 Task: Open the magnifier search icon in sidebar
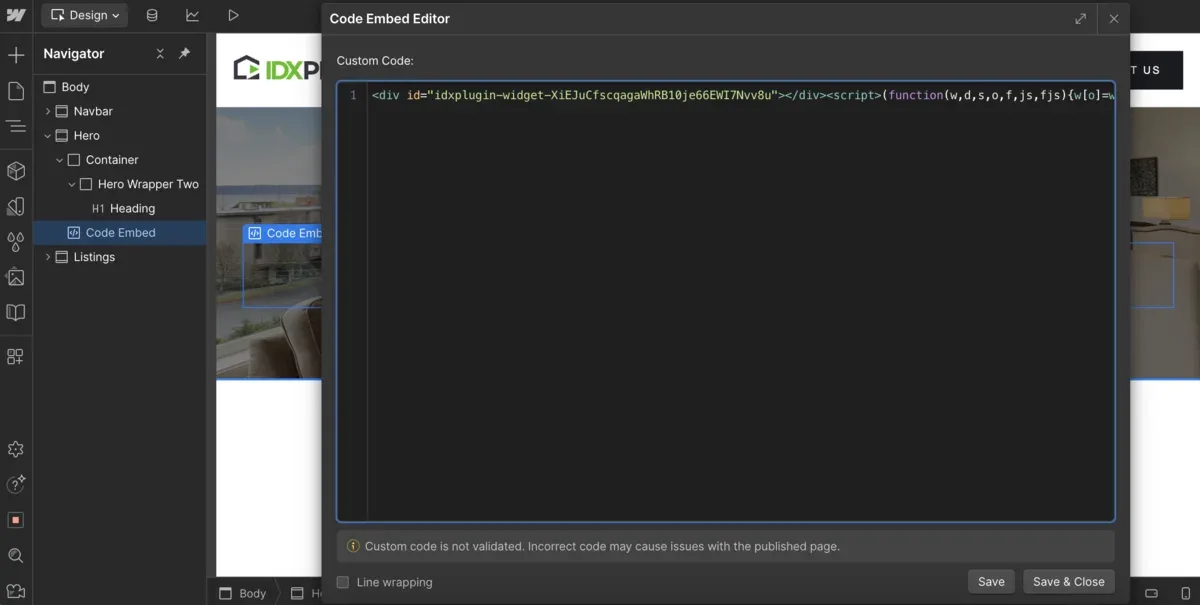(x=16, y=555)
